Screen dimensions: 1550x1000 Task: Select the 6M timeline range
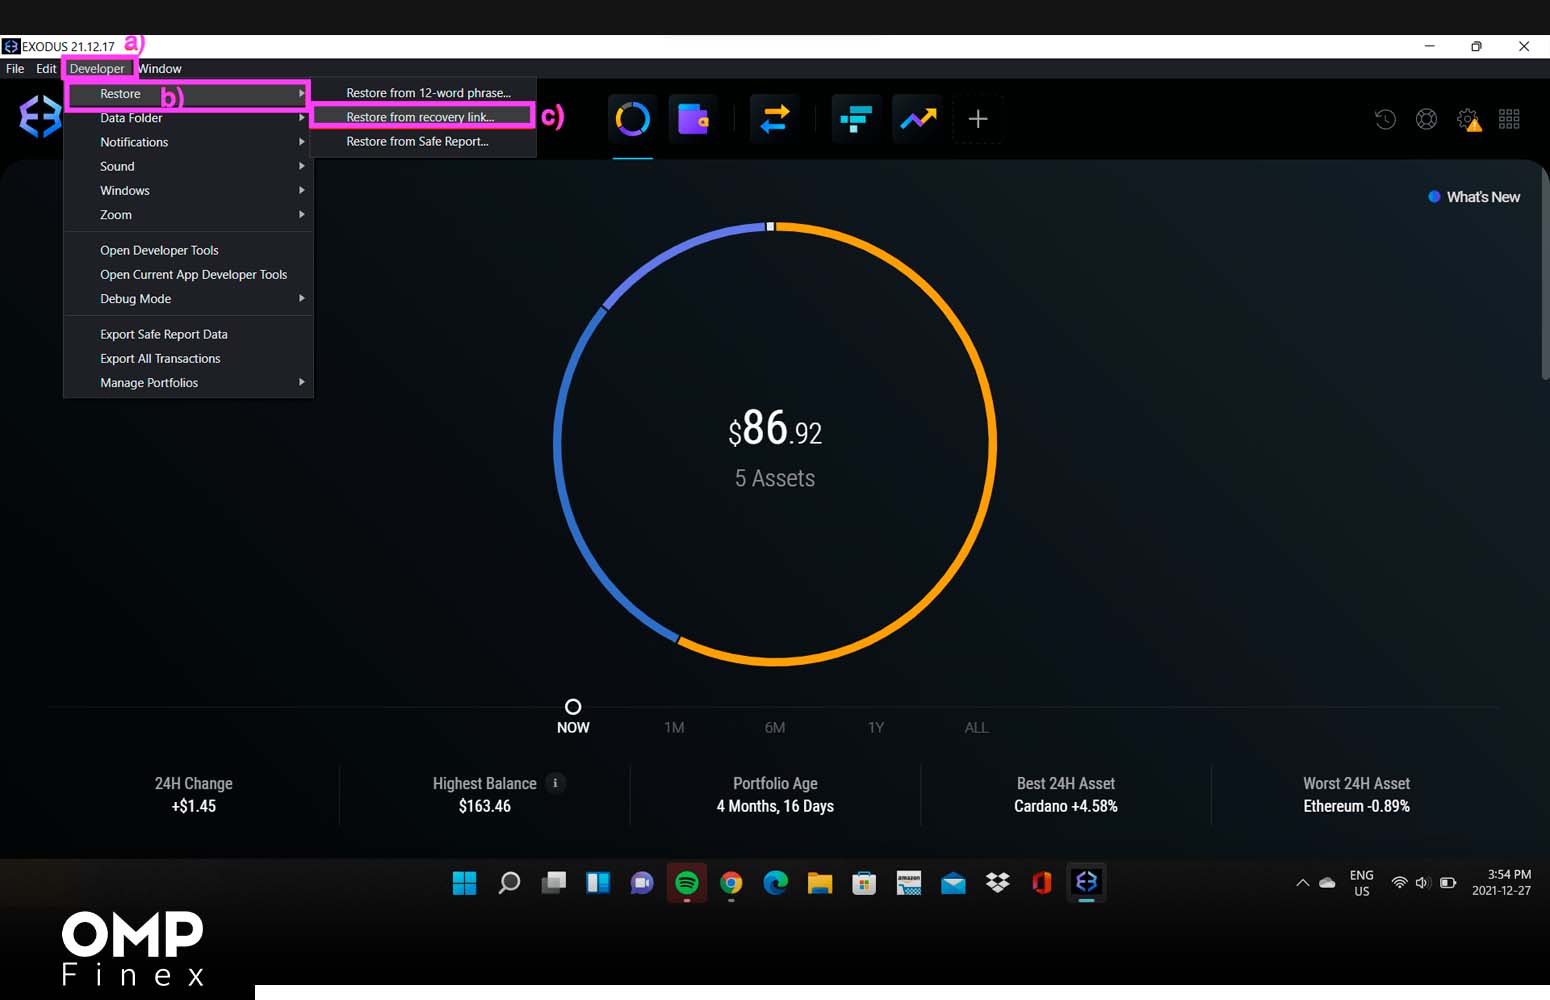(x=775, y=727)
